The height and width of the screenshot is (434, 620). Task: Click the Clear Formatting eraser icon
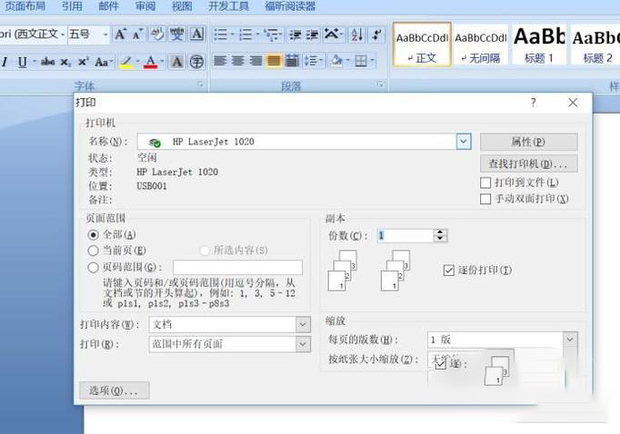158,35
